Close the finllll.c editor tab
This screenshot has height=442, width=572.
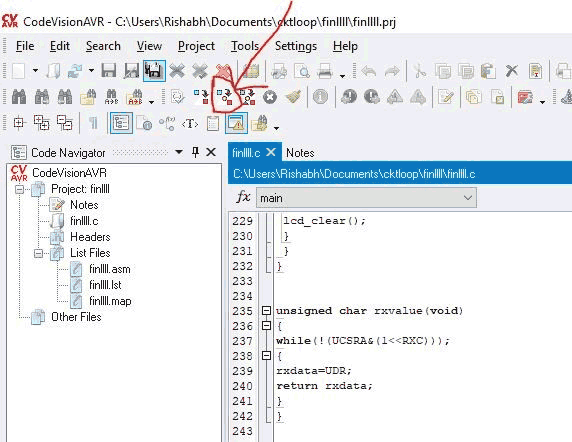[271, 152]
